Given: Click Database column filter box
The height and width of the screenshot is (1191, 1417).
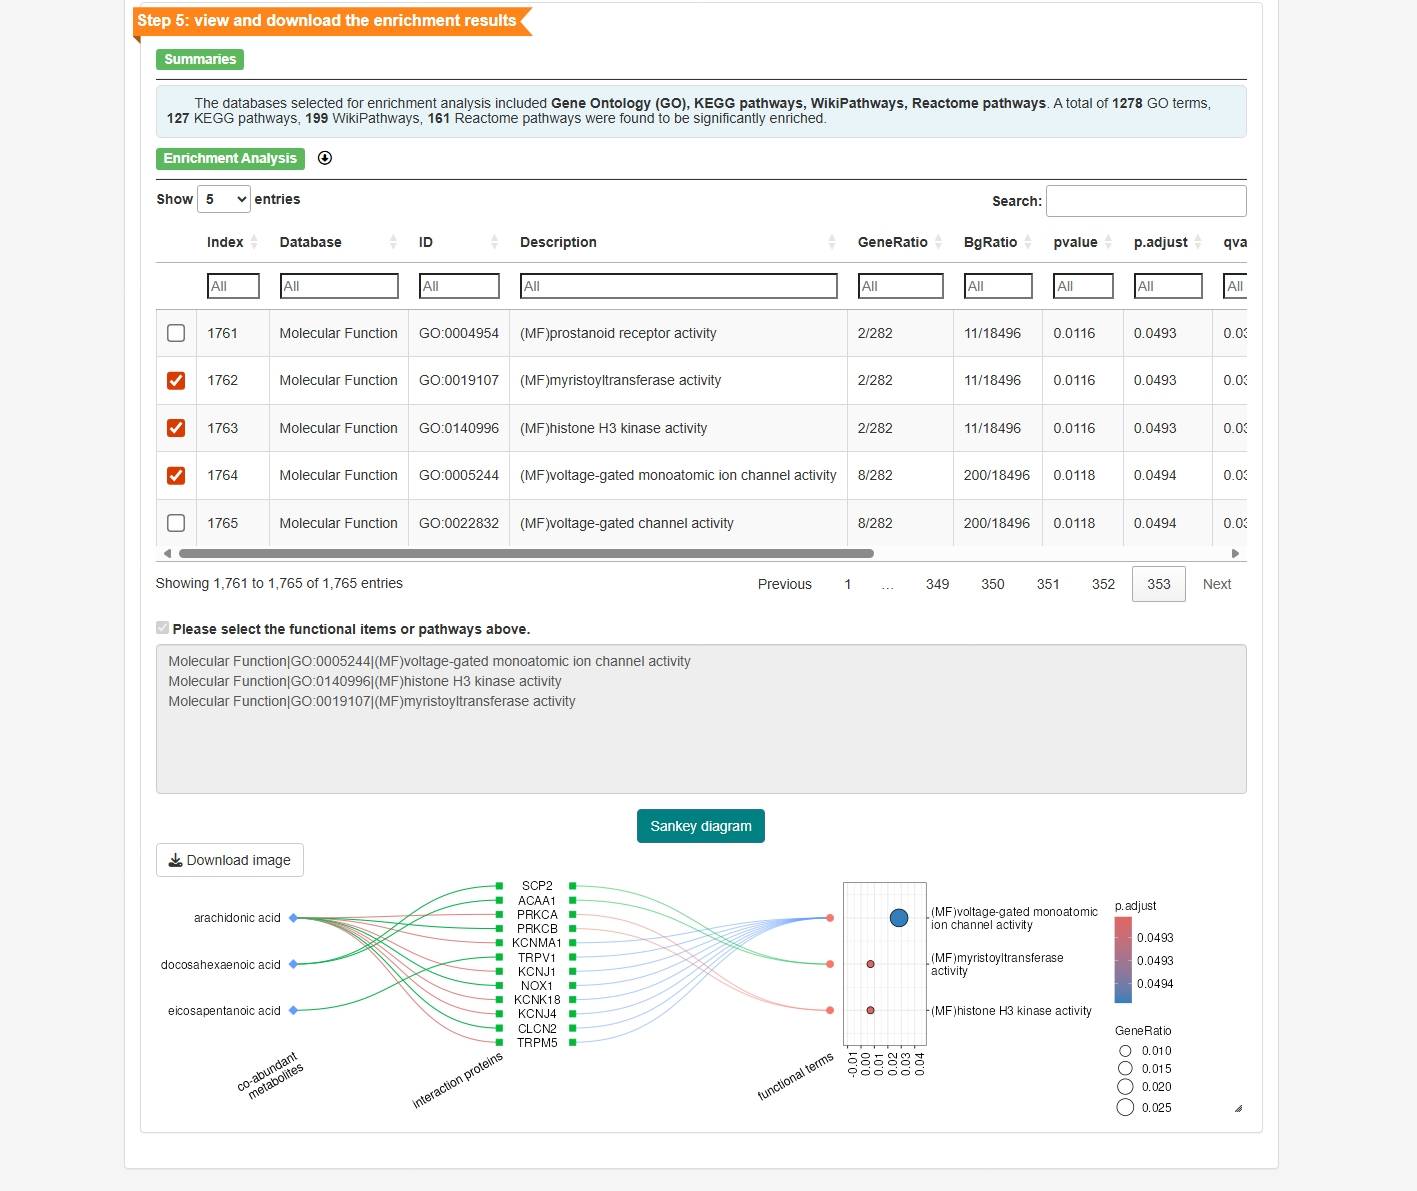Looking at the screenshot, I should 339,286.
